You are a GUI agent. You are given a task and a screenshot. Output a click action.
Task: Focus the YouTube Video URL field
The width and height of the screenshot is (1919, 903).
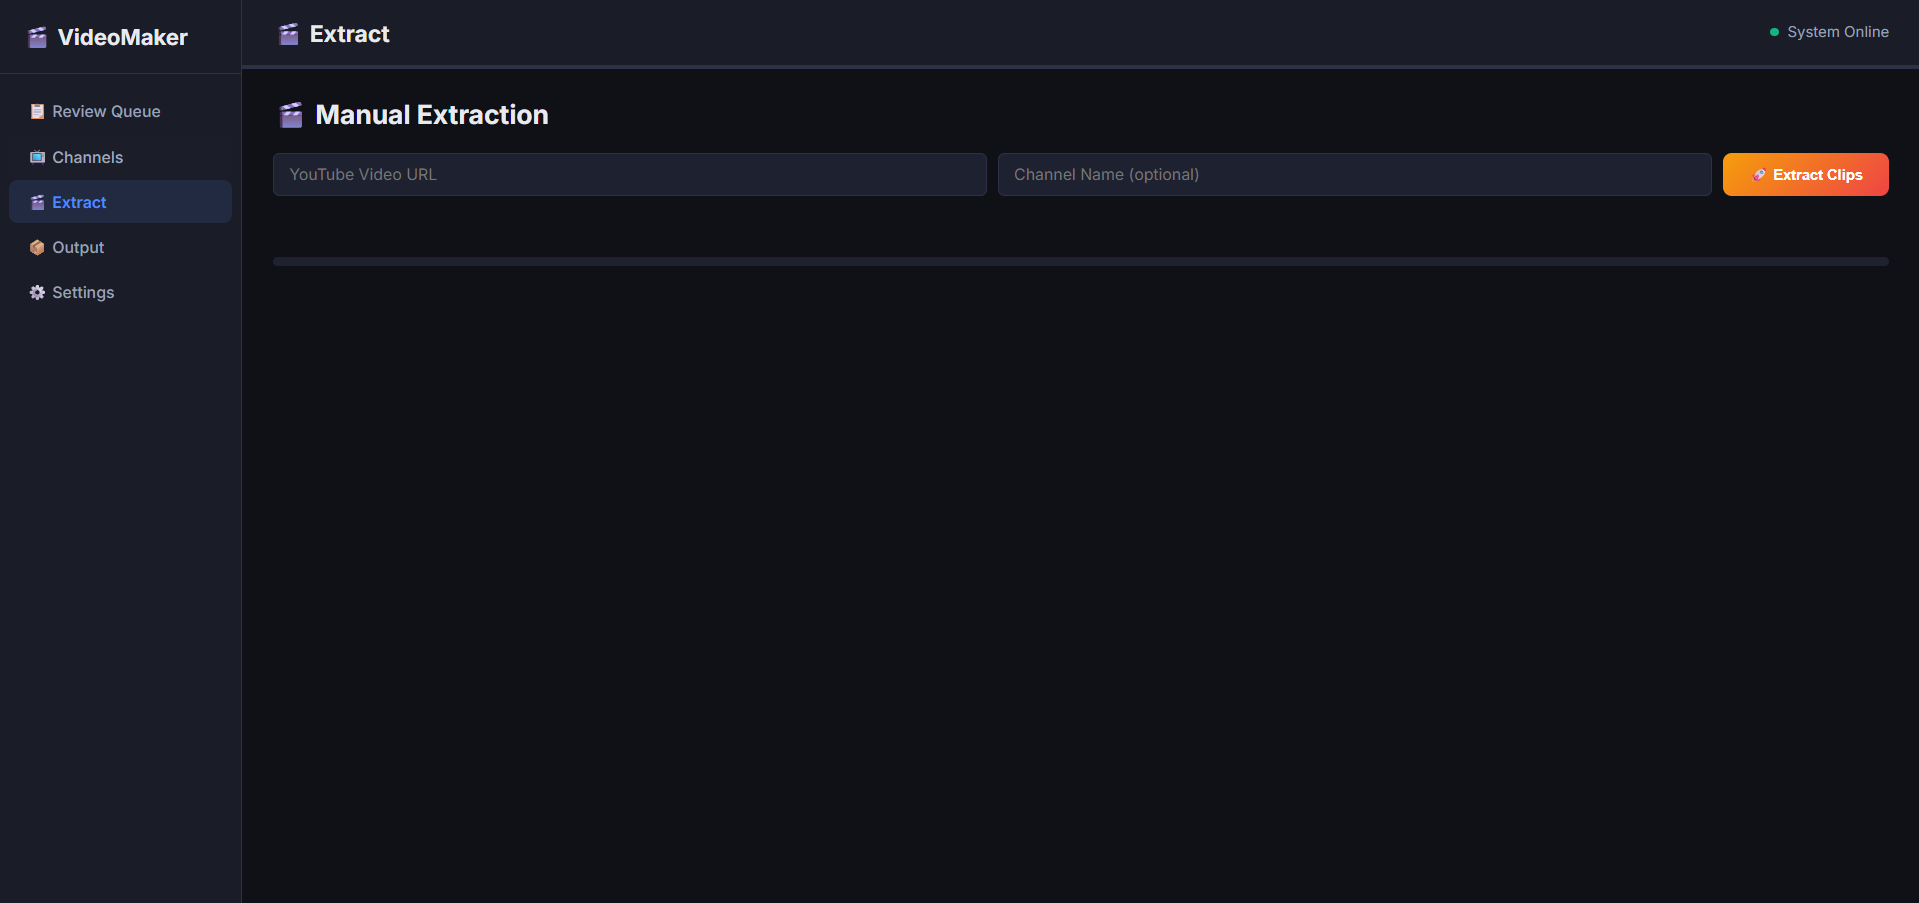[628, 174]
